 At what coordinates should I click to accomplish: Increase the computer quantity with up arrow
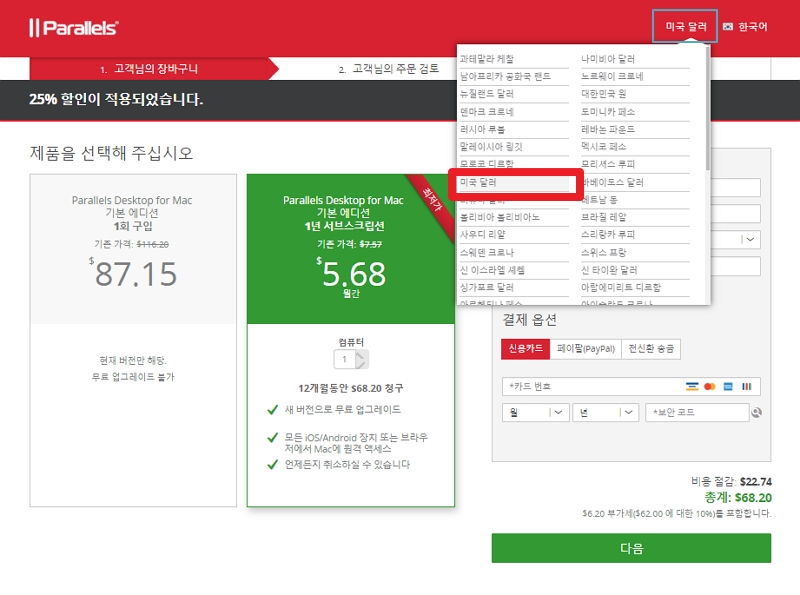click(361, 355)
